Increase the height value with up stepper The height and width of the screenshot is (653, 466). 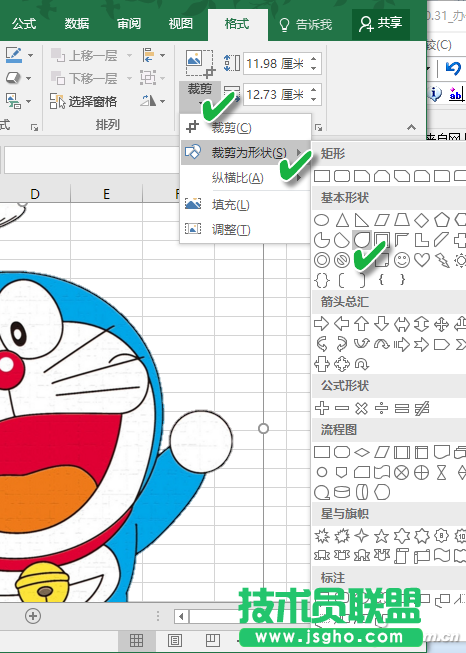coord(314,60)
